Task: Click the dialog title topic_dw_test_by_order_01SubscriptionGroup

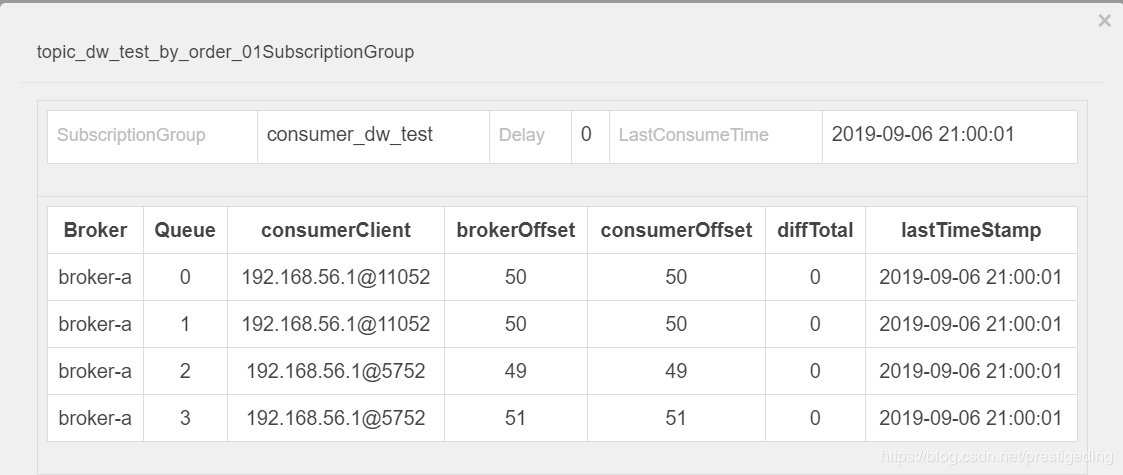Action: (x=225, y=52)
